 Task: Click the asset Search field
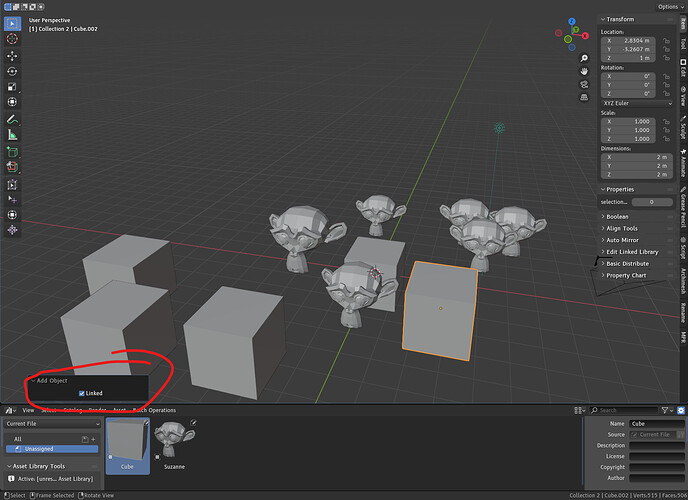(623, 410)
